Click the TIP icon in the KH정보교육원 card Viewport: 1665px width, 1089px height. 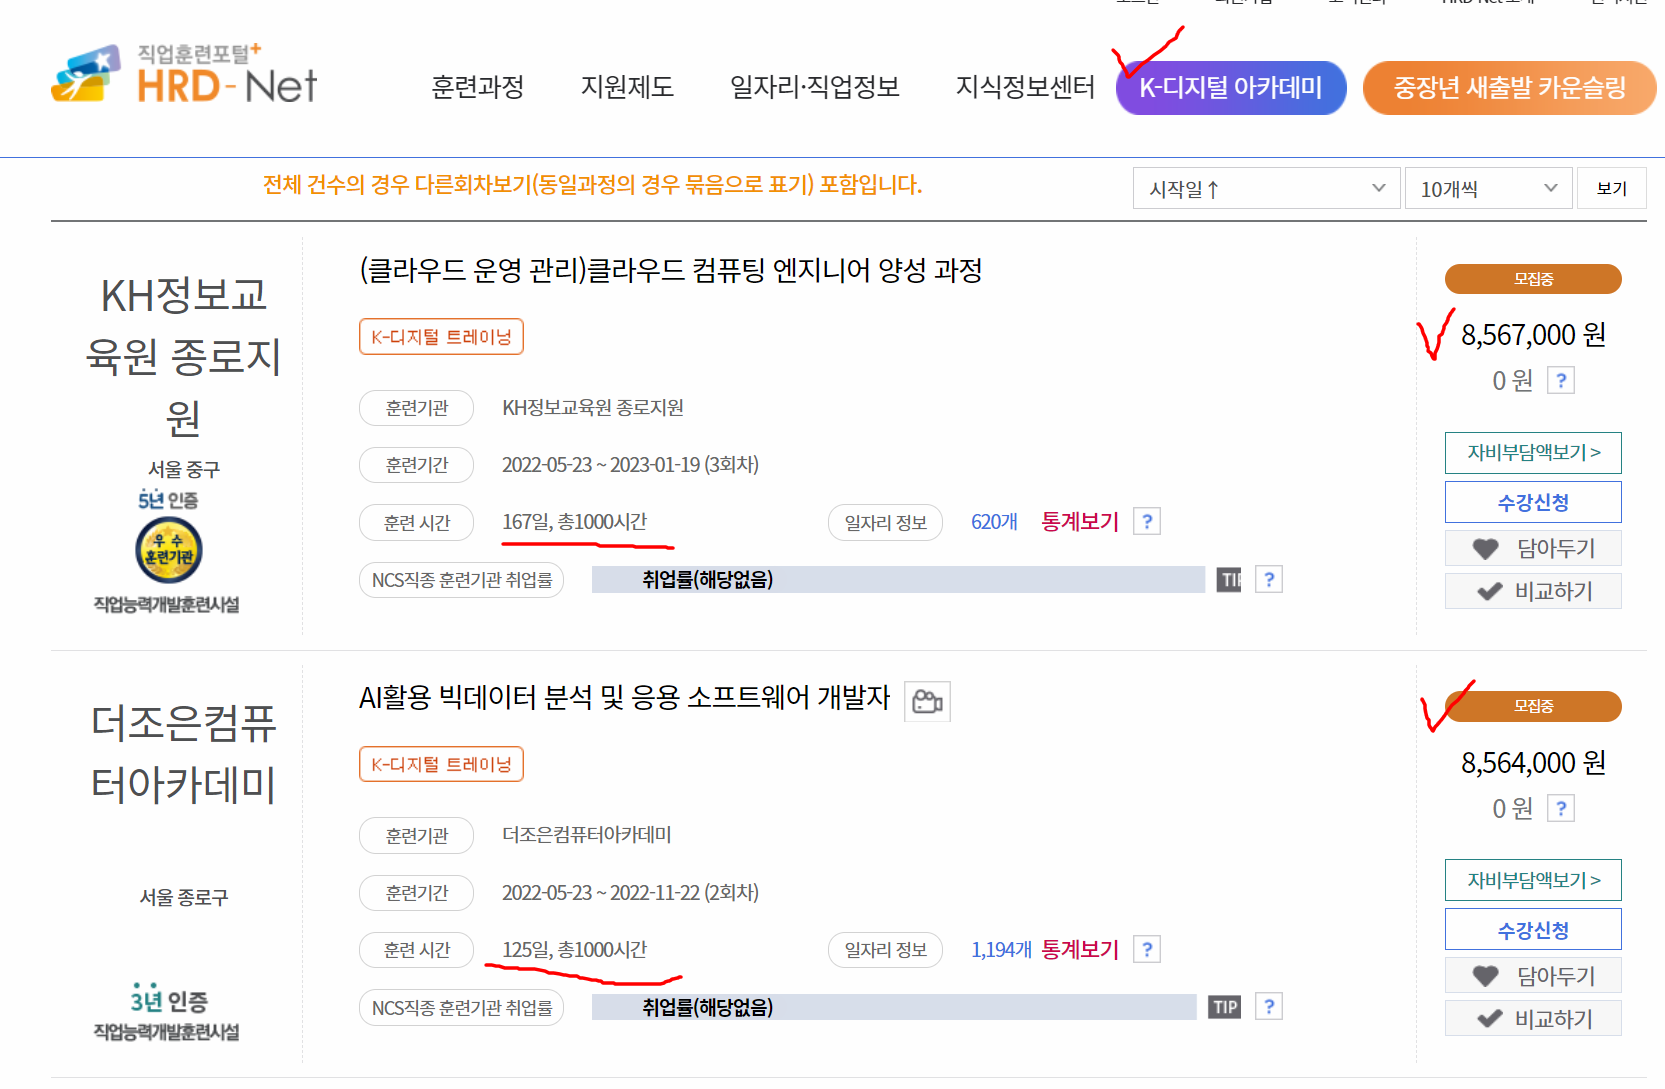[x=1229, y=580]
